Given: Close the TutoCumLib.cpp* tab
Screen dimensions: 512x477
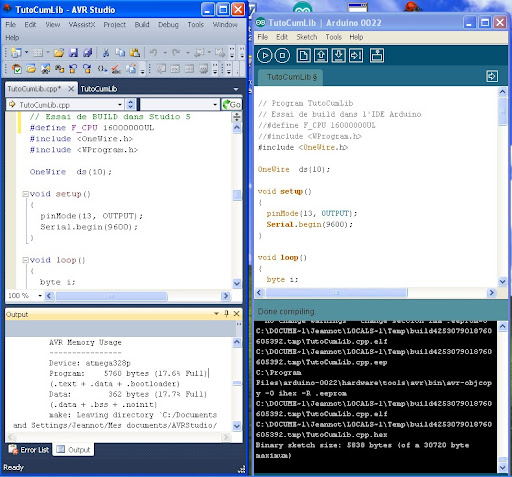Looking at the screenshot, I should pos(71,89).
